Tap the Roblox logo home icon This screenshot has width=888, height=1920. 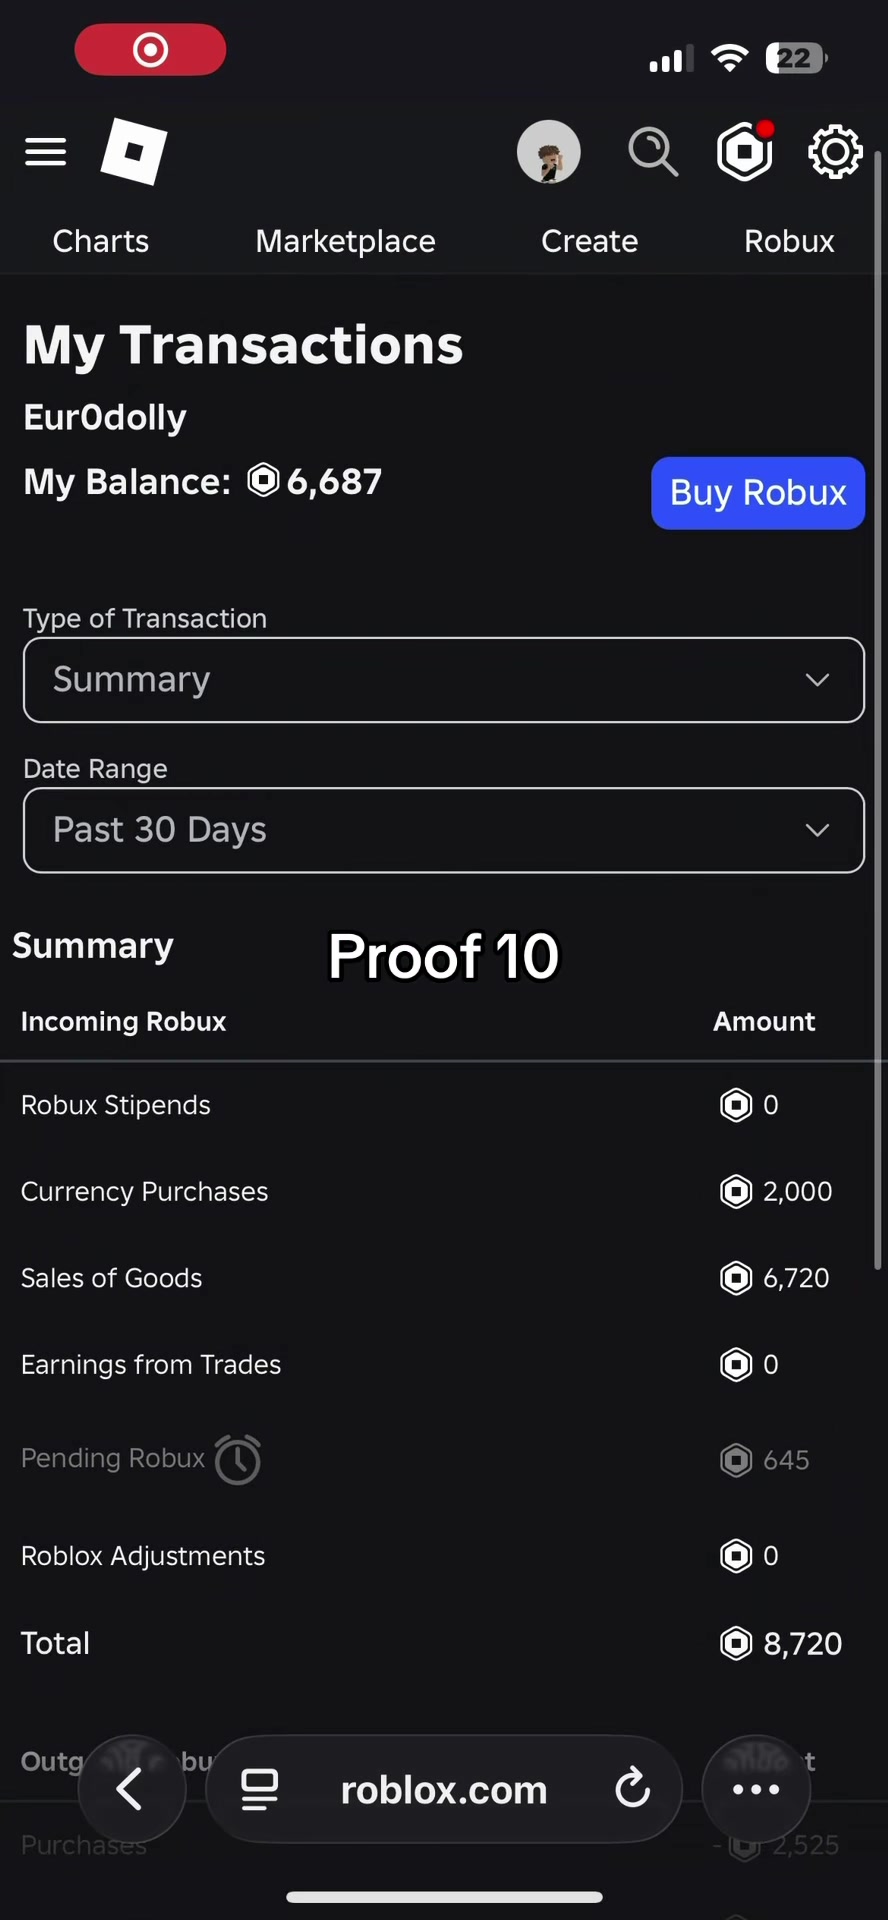point(134,152)
